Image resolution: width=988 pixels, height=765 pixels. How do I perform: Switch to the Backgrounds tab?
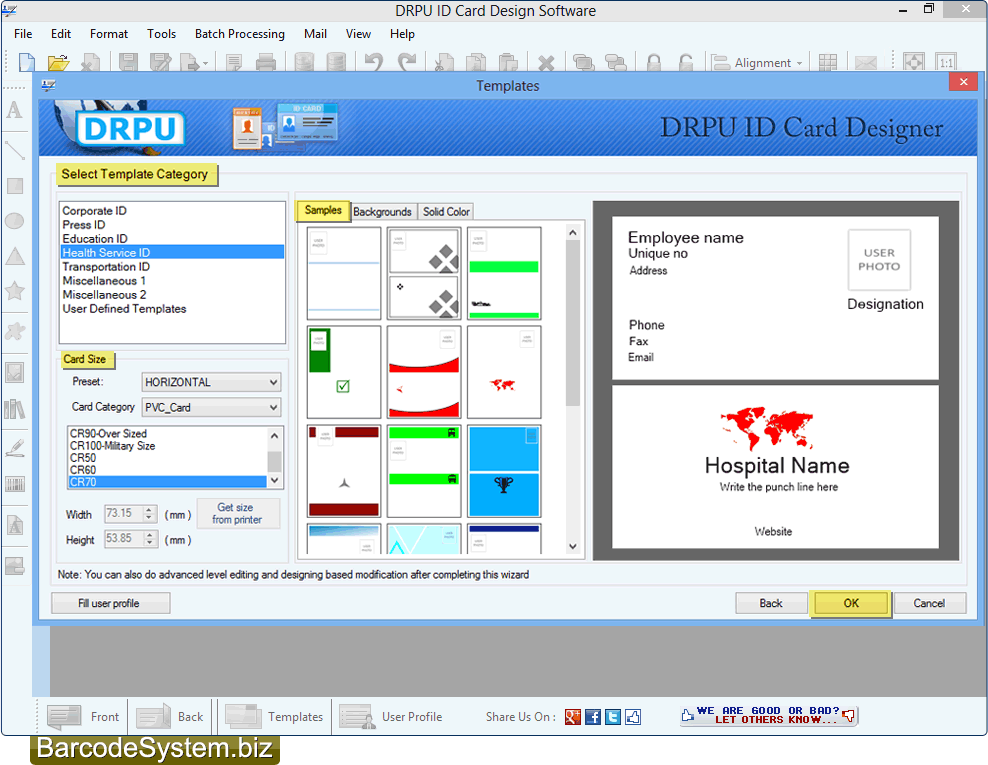[382, 212]
